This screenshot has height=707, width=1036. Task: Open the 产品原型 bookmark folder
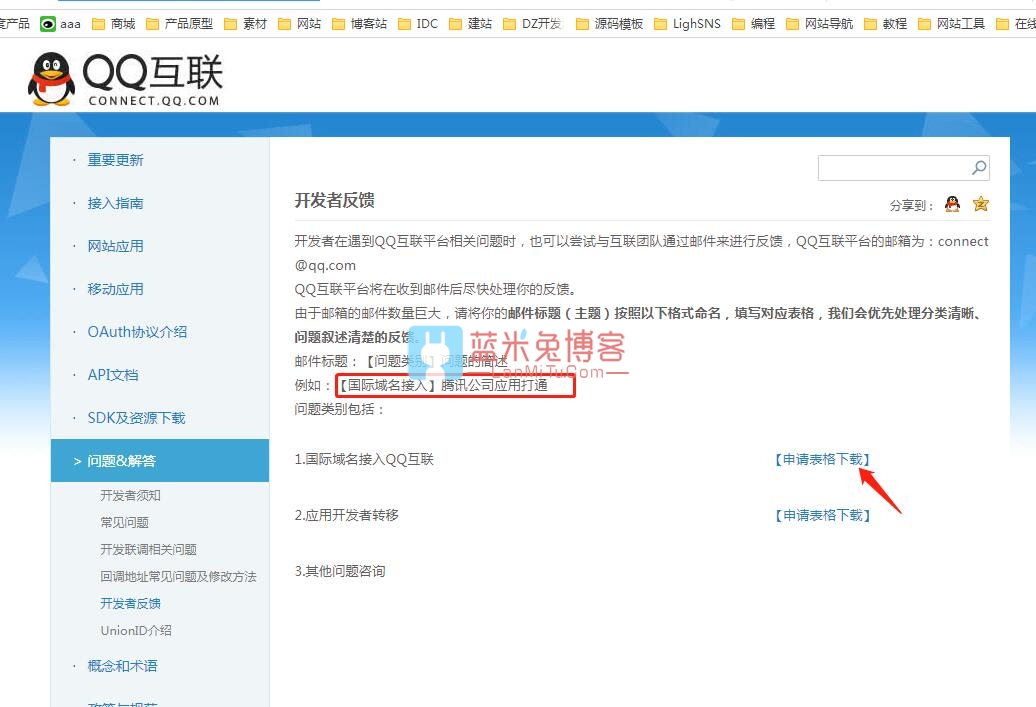[x=180, y=24]
